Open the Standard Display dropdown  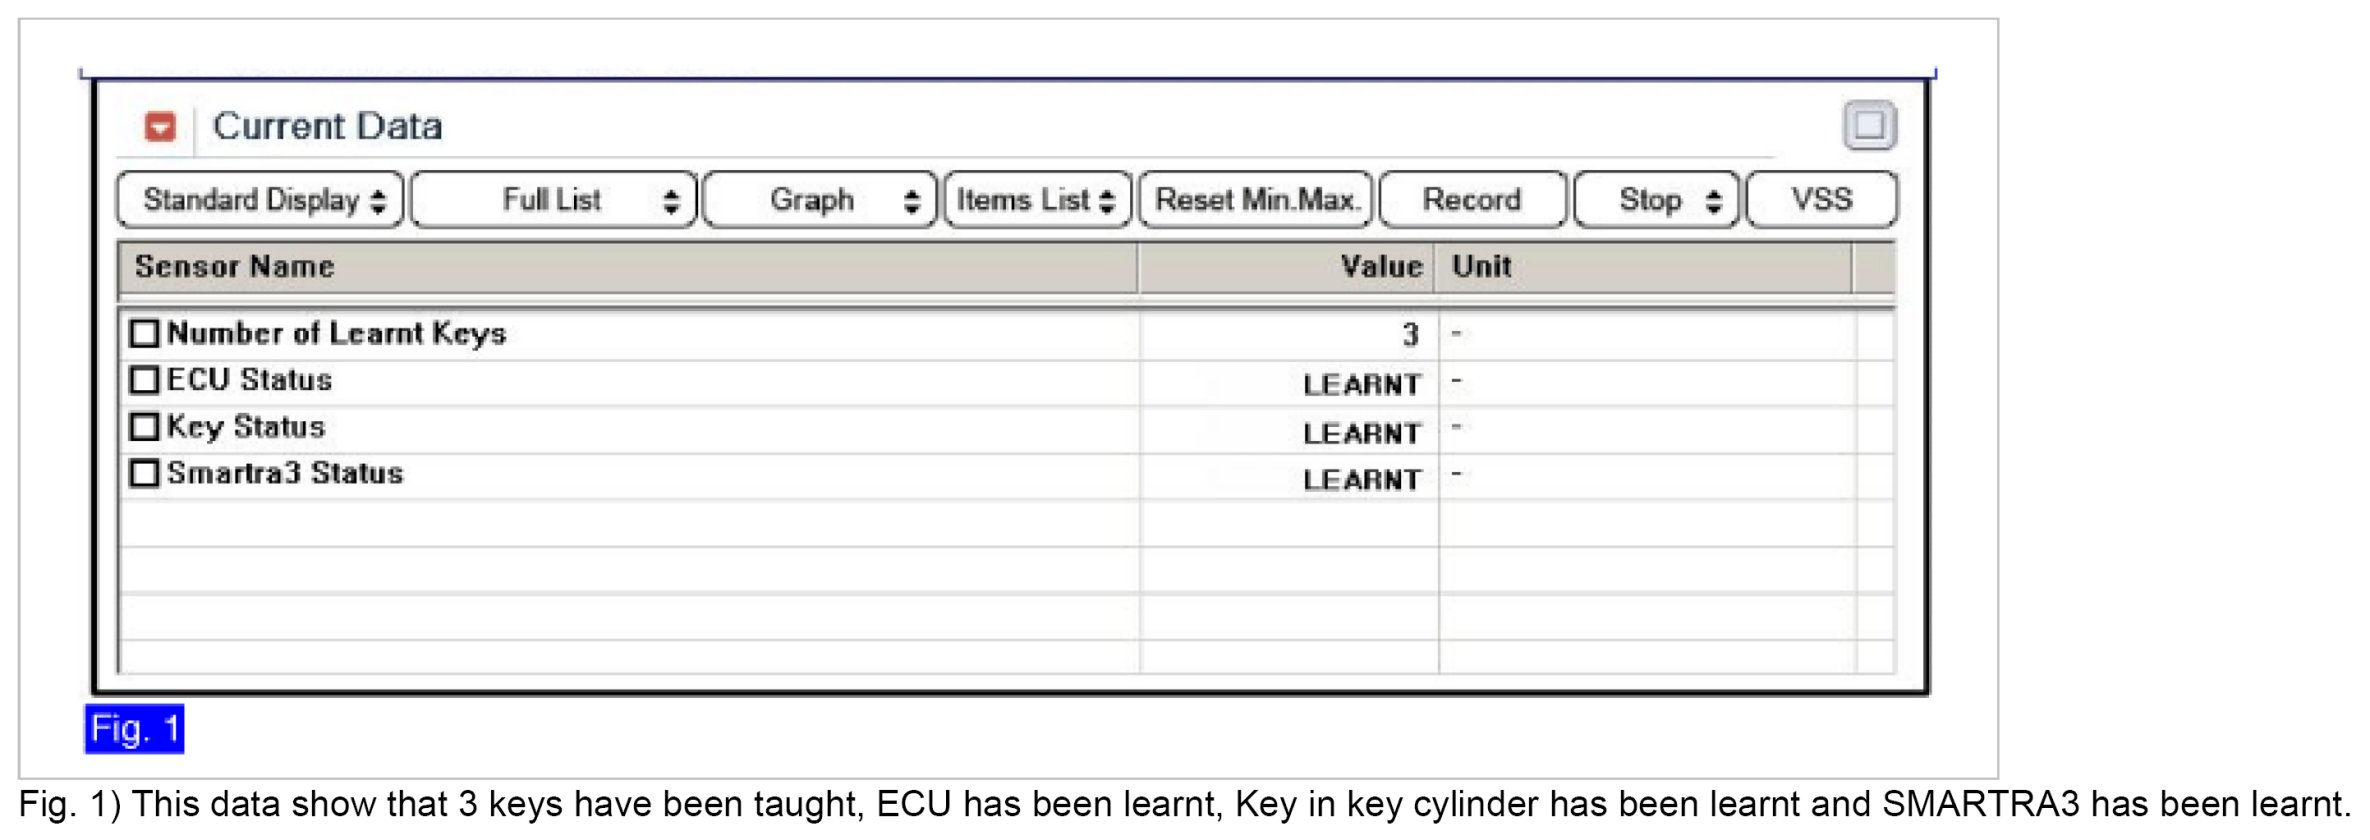tap(261, 200)
